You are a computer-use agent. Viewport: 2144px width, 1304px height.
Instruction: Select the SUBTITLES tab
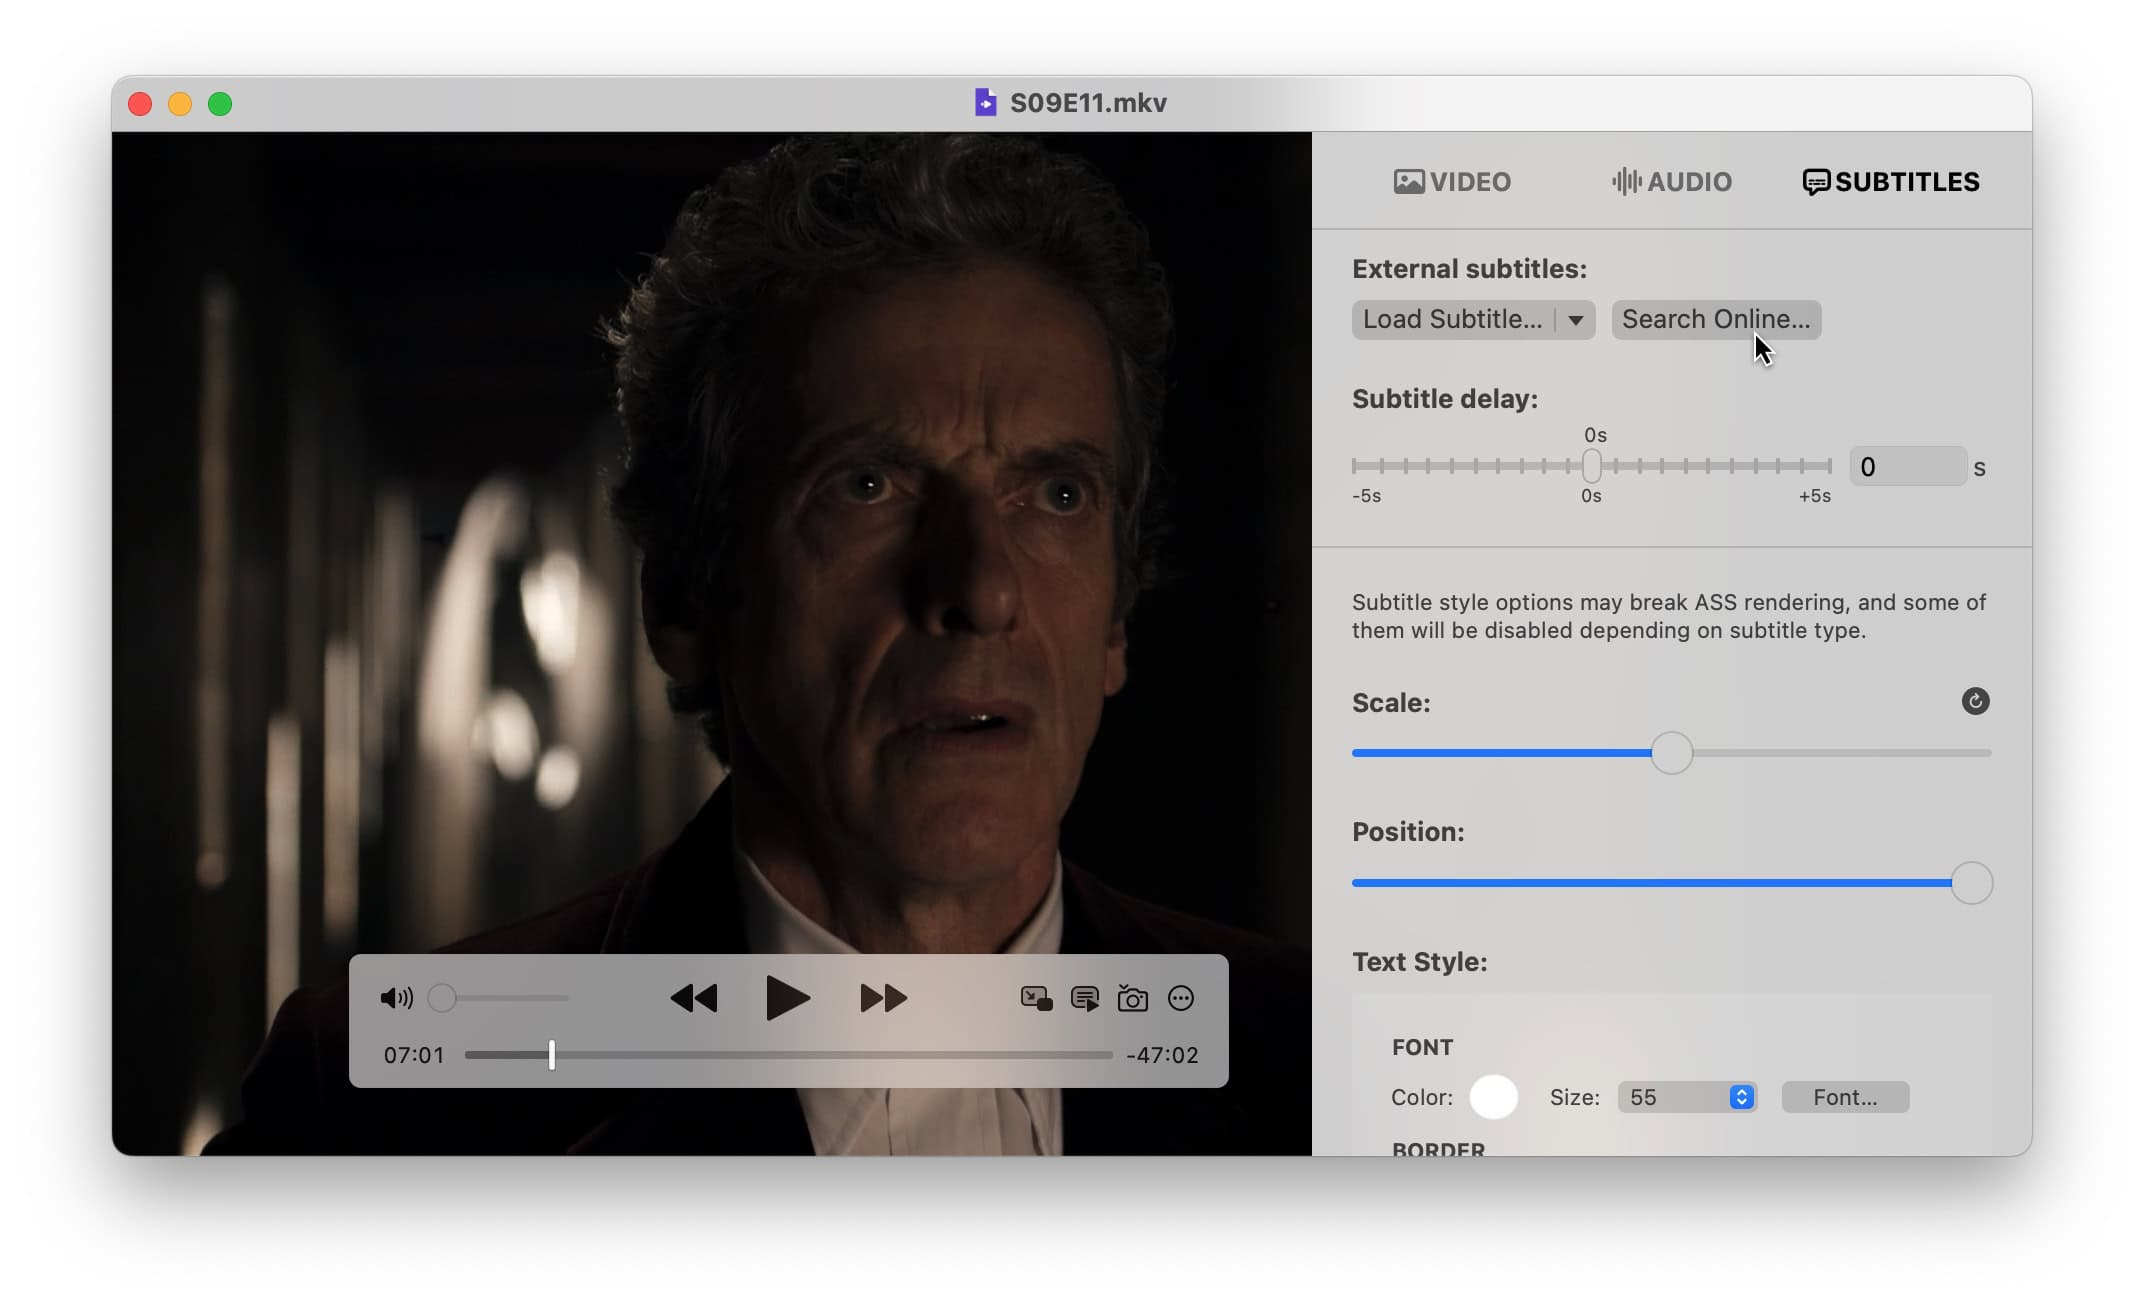[x=1891, y=182]
